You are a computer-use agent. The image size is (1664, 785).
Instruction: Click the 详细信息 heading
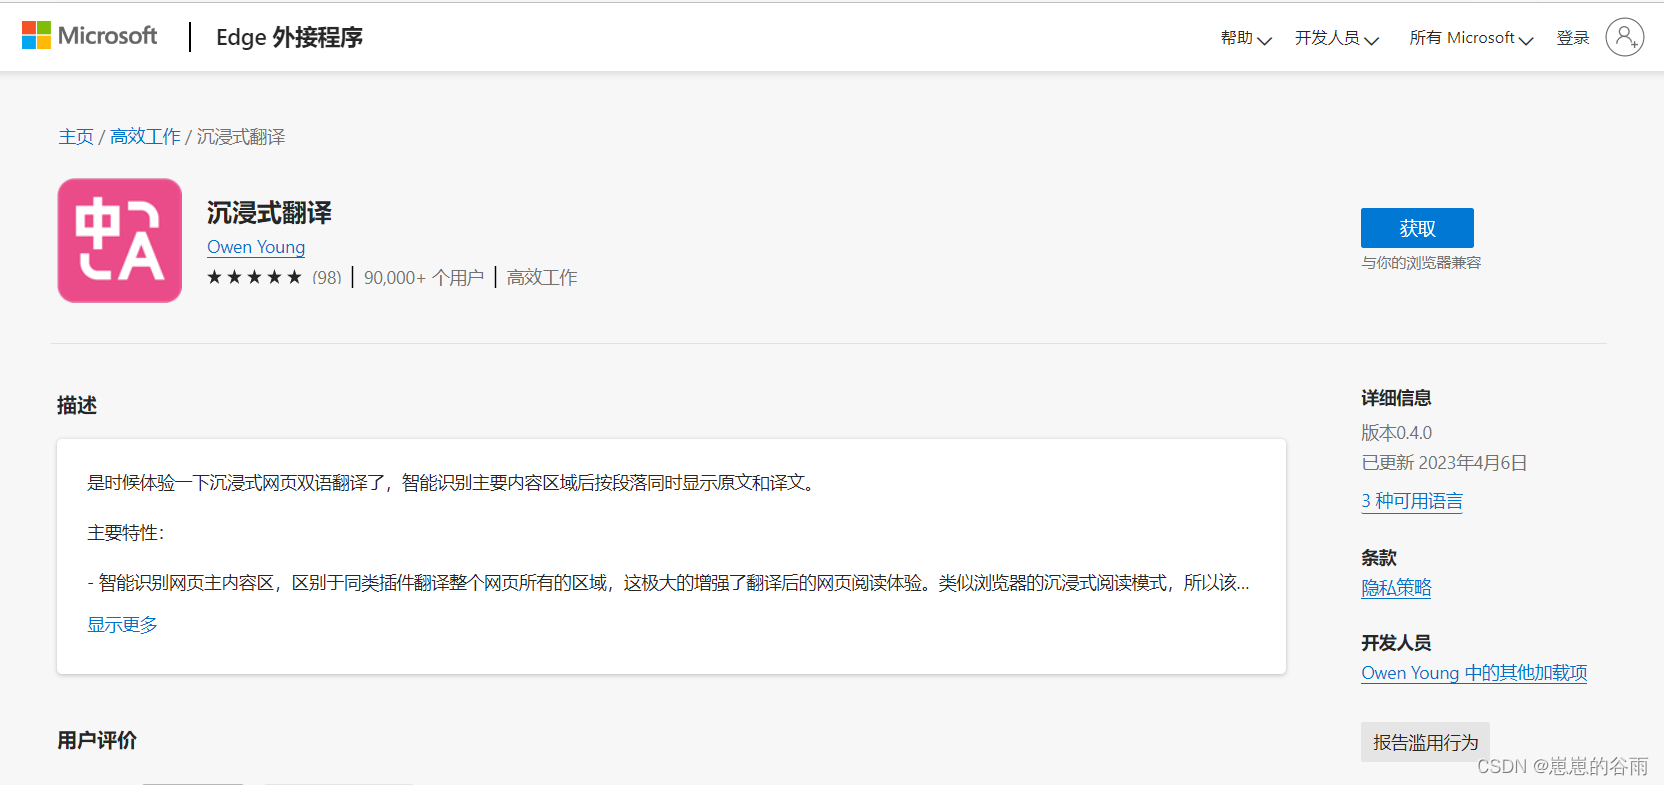(1396, 398)
